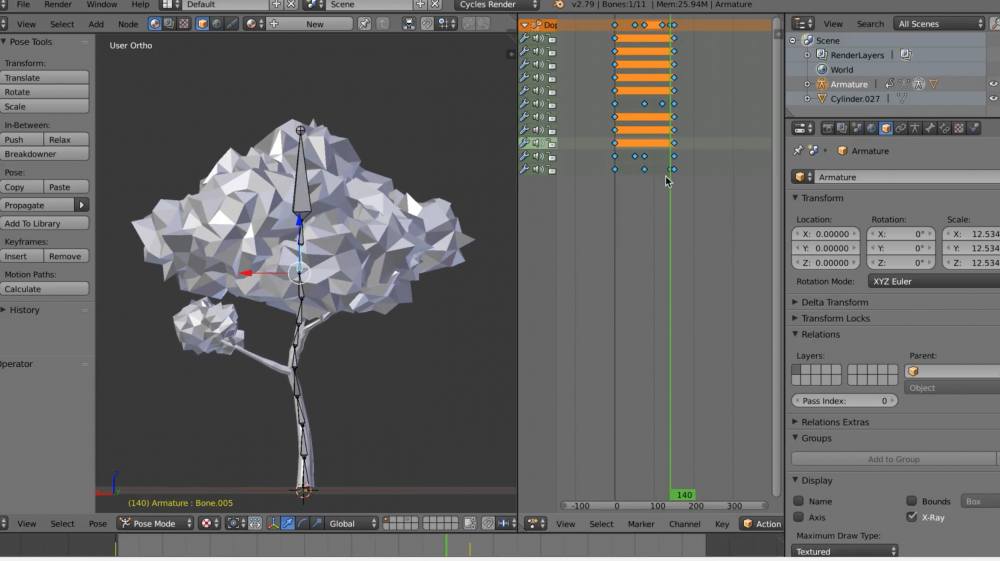
Task: Hide Cylinder.027 using its eye icon
Action: [x=993, y=99]
